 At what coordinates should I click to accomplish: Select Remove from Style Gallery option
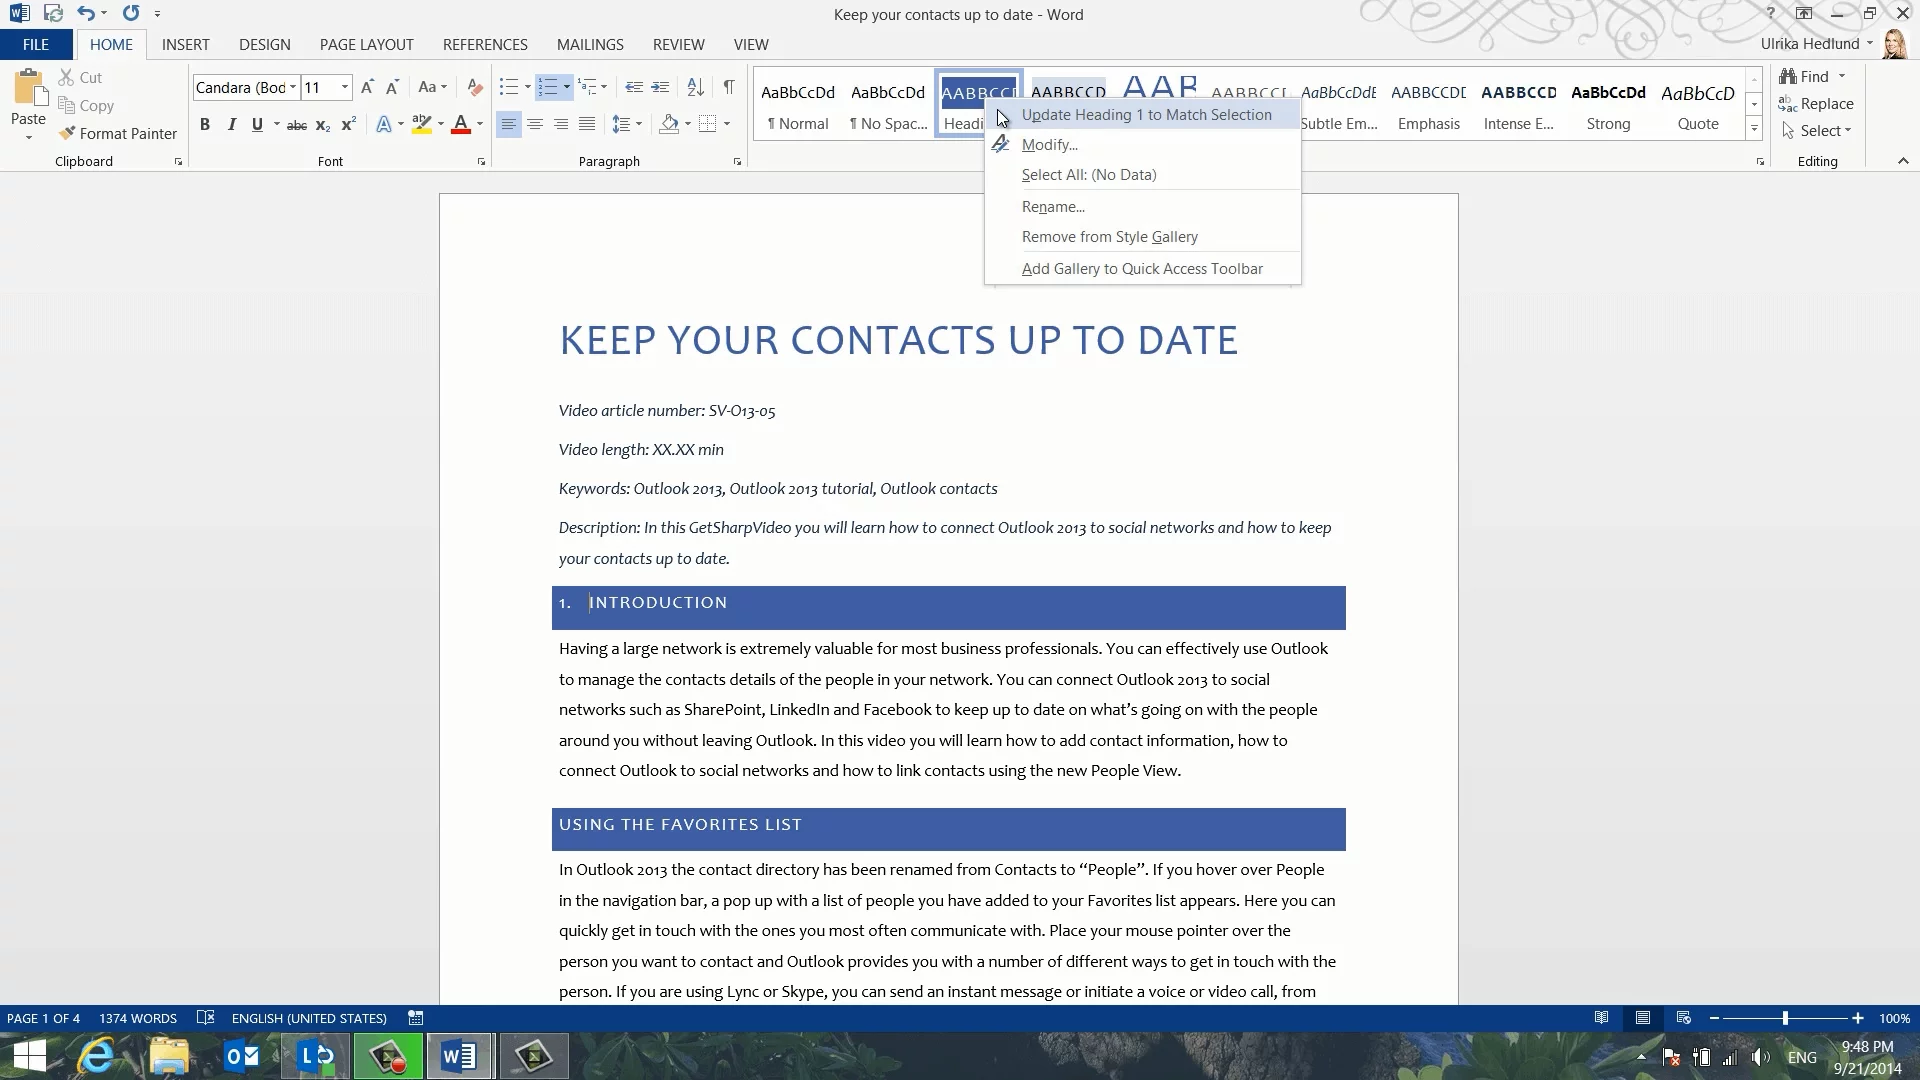tap(1109, 237)
